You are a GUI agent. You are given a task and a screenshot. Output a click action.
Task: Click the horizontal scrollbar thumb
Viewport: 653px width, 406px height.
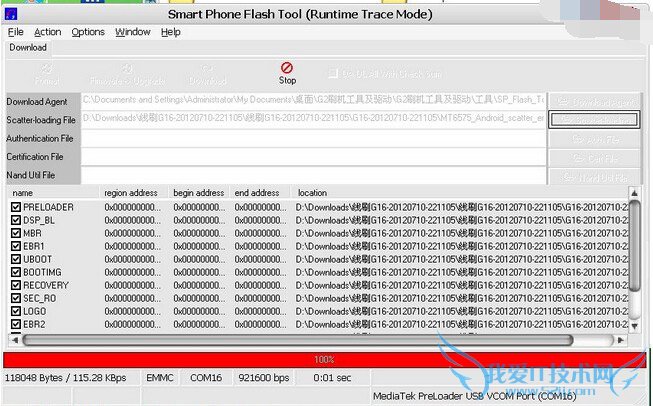coord(298,340)
